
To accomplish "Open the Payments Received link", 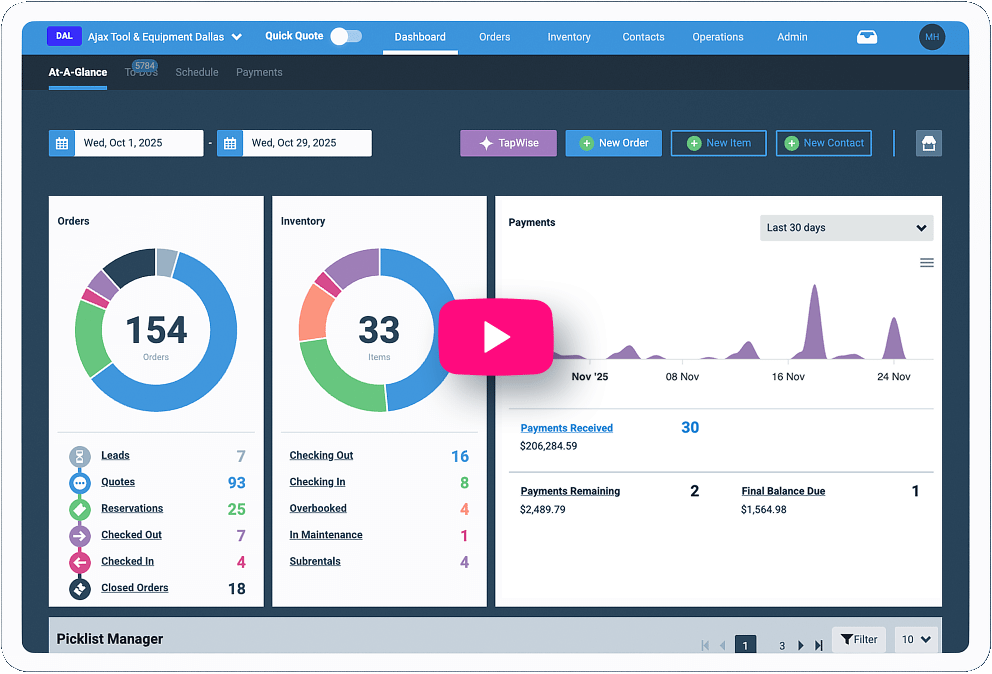I will [566, 428].
